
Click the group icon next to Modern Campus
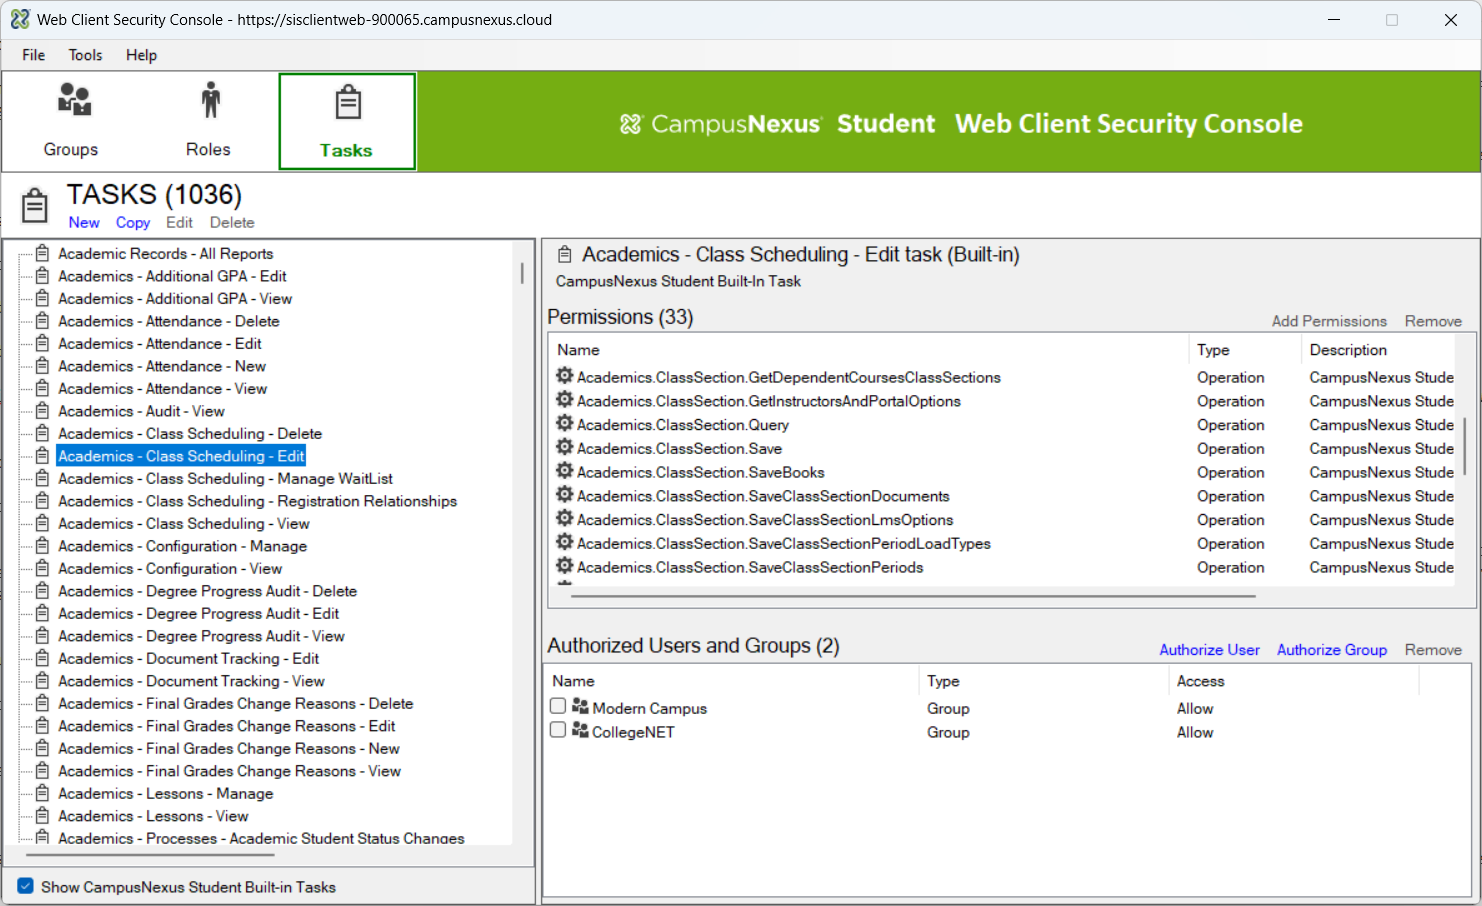(x=580, y=707)
